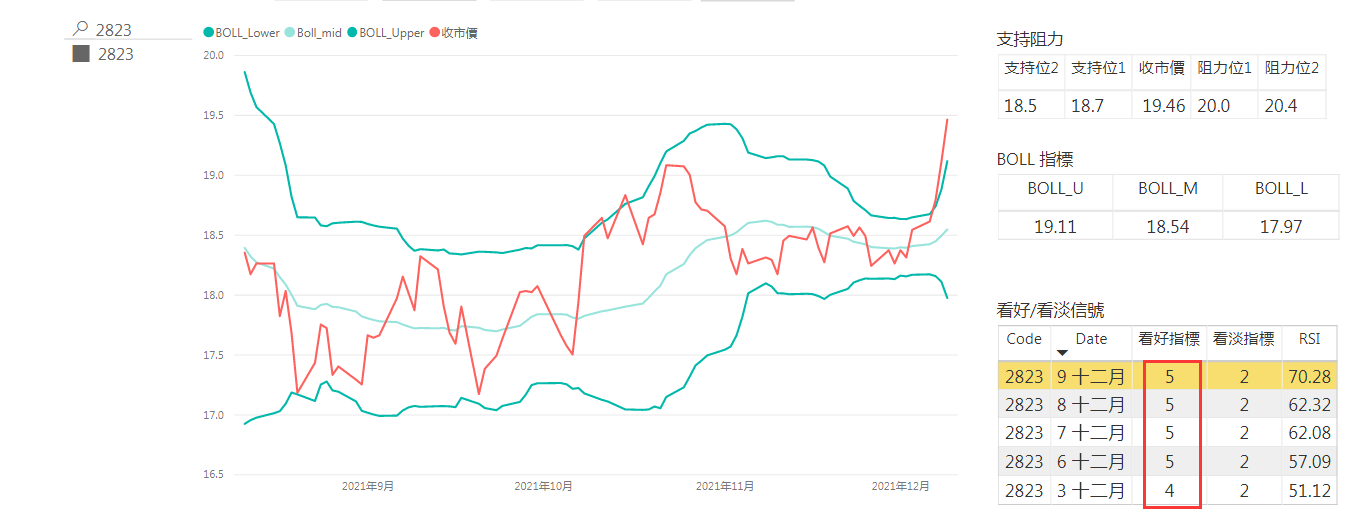
Task: Click the 2021年11月 x-axis label
Action: tap(725, 486)
